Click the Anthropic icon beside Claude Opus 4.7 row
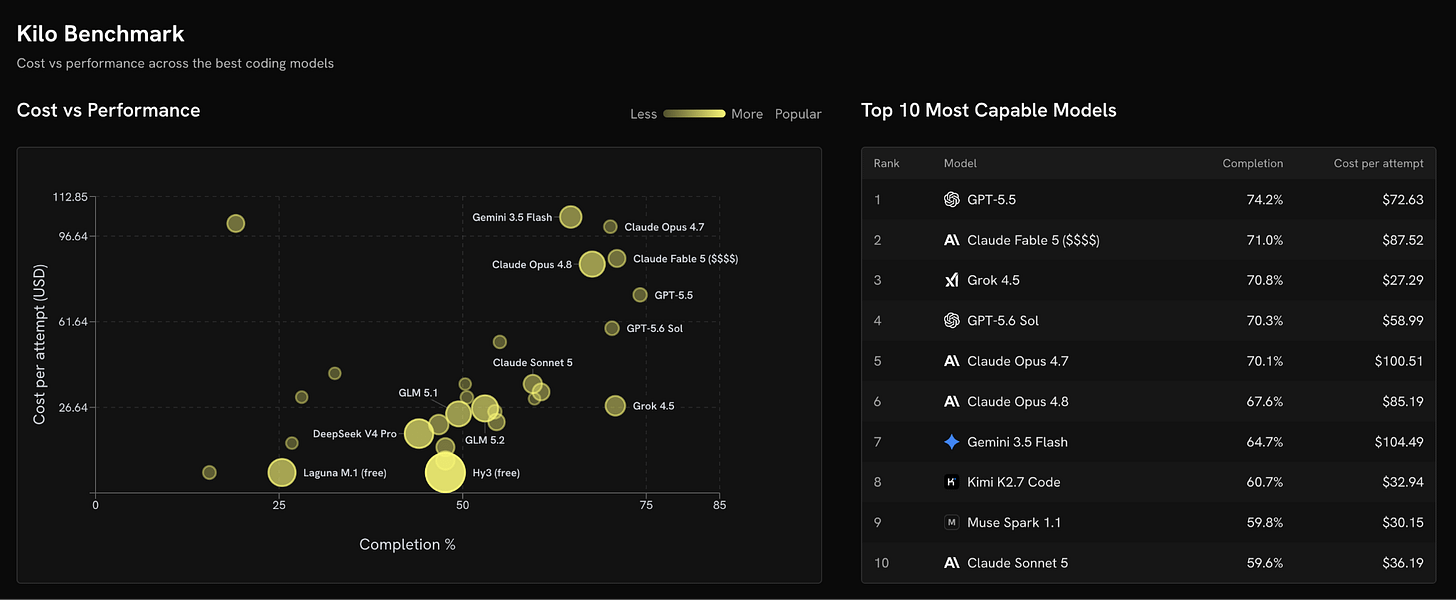 pos(952,361)
